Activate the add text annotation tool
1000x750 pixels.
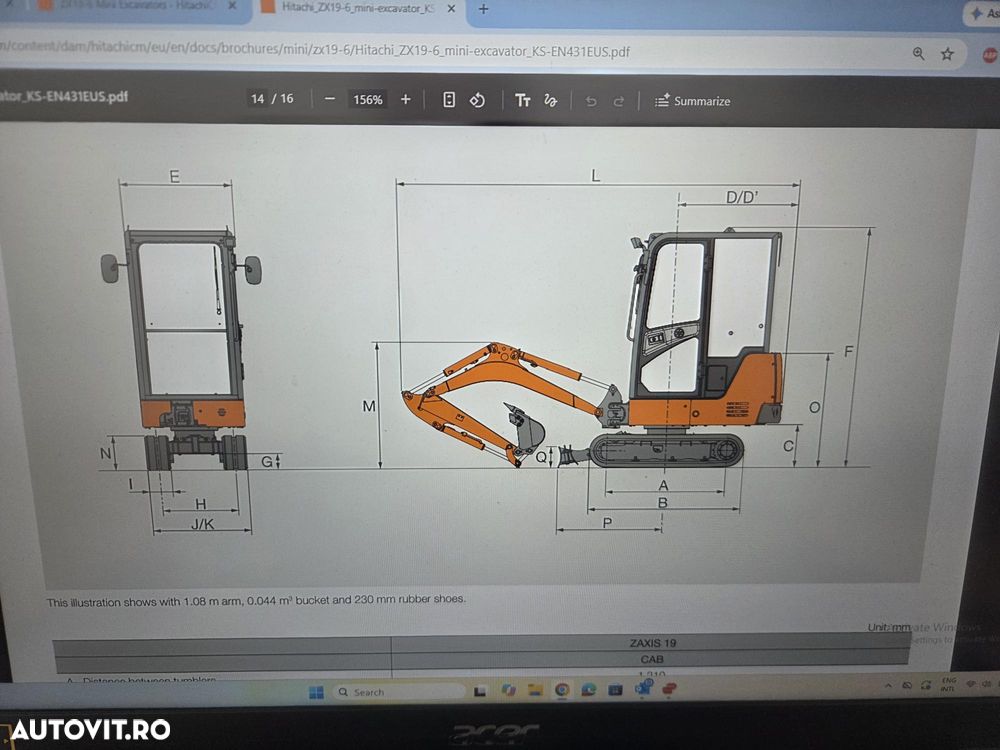tap(522, 100)
